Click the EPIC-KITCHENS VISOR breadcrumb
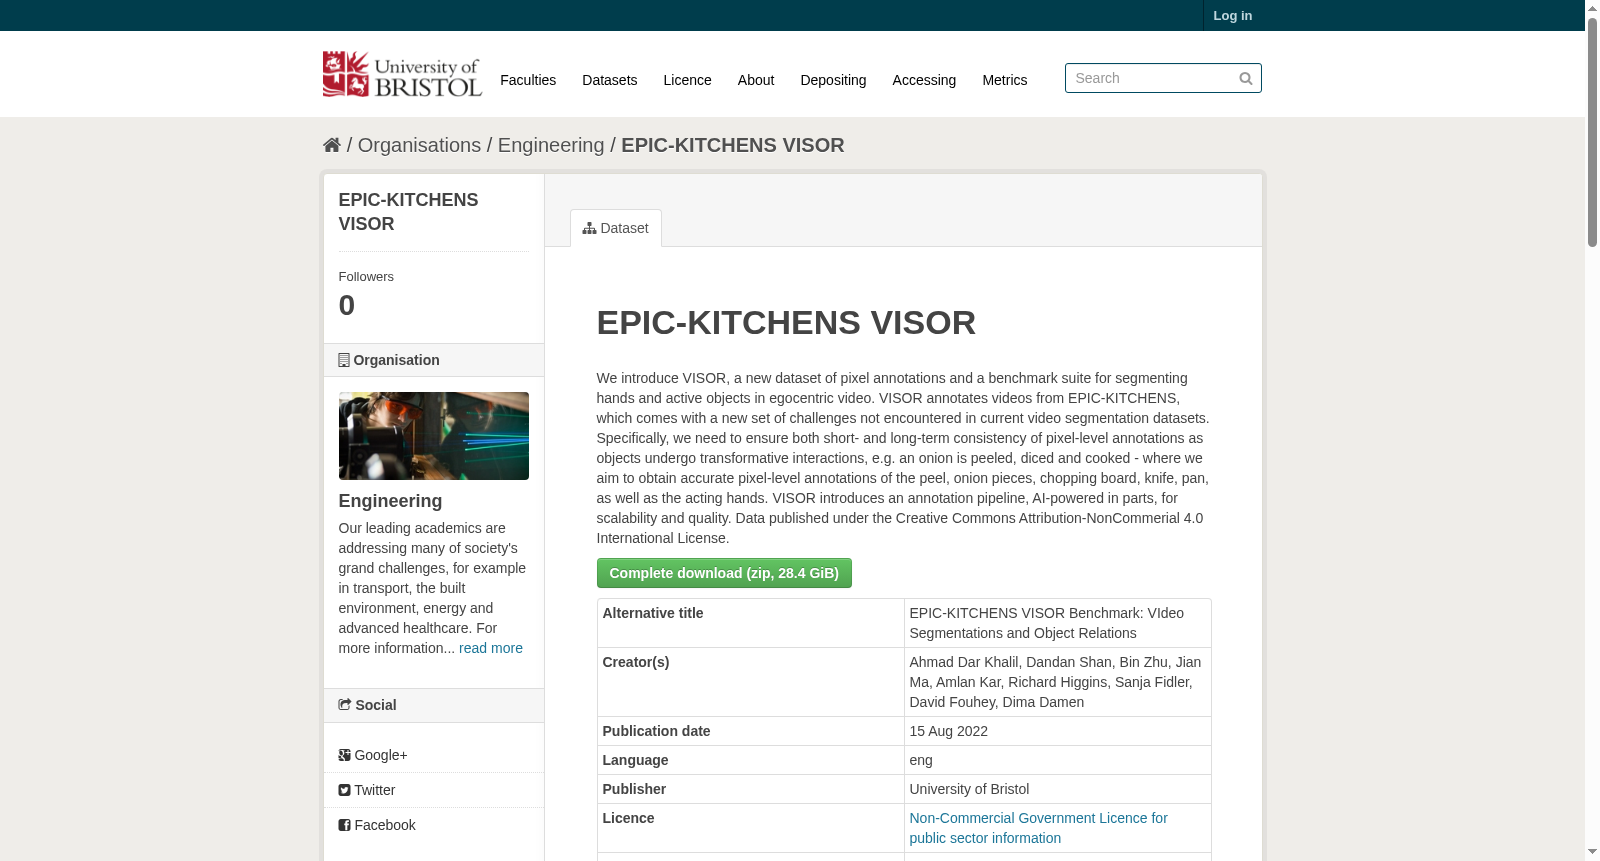 (x=733, y=145)
